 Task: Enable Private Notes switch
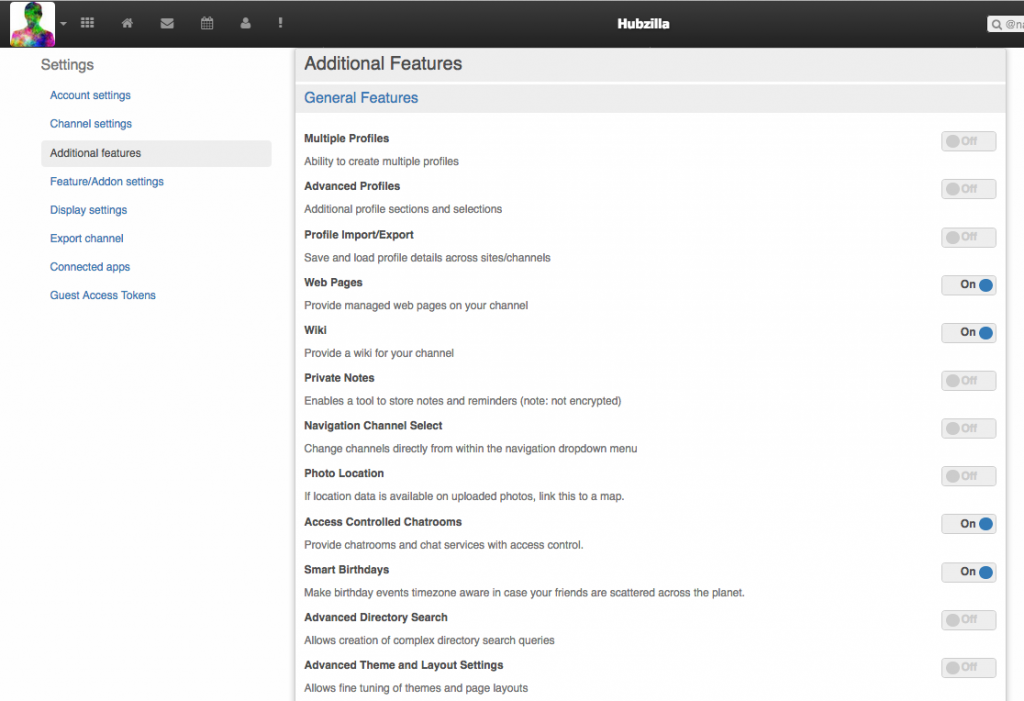tap(968, 381)
